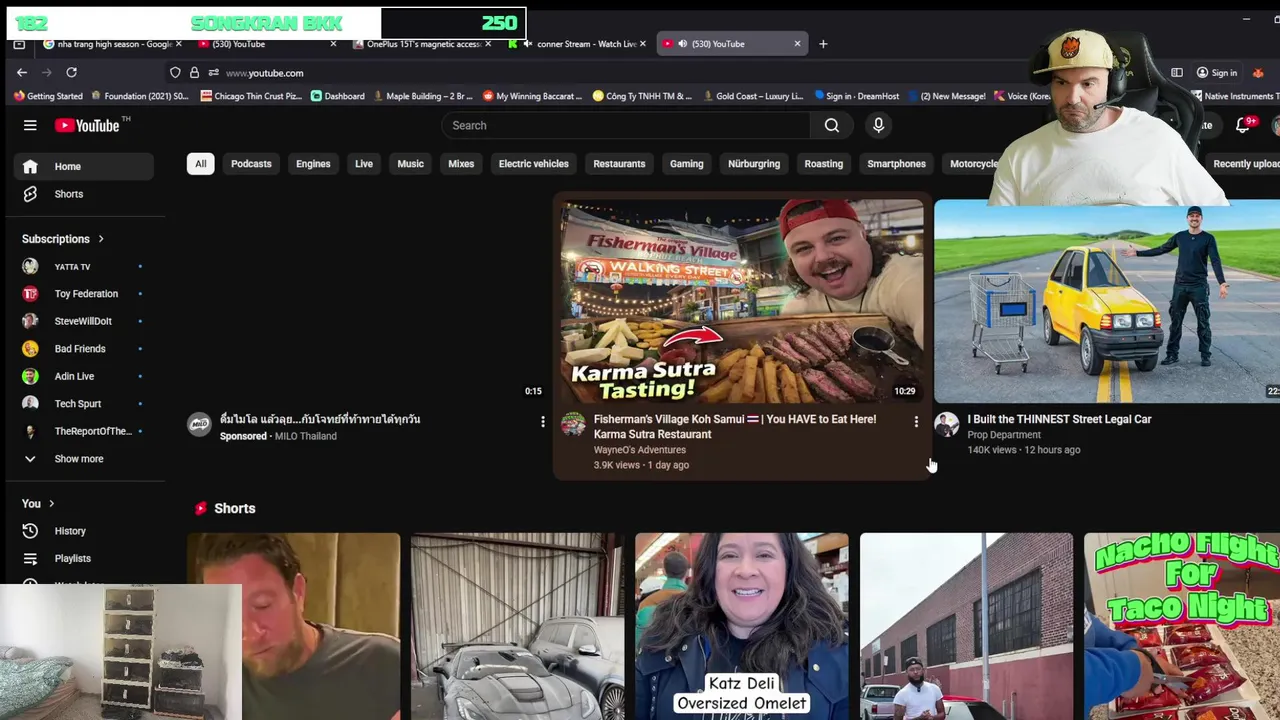Click the padlock site info icon
The image size is (1280, 720).
[194, 72]
